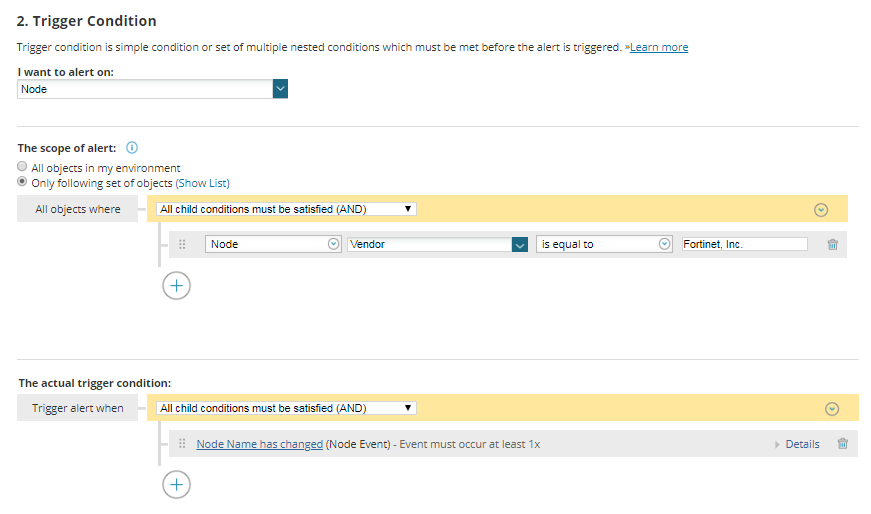The width and height of the screenshot is (871, 514).
Task: Add a new trigger condition with plus button
Action: pyautogui.click(x=177, y=485)
